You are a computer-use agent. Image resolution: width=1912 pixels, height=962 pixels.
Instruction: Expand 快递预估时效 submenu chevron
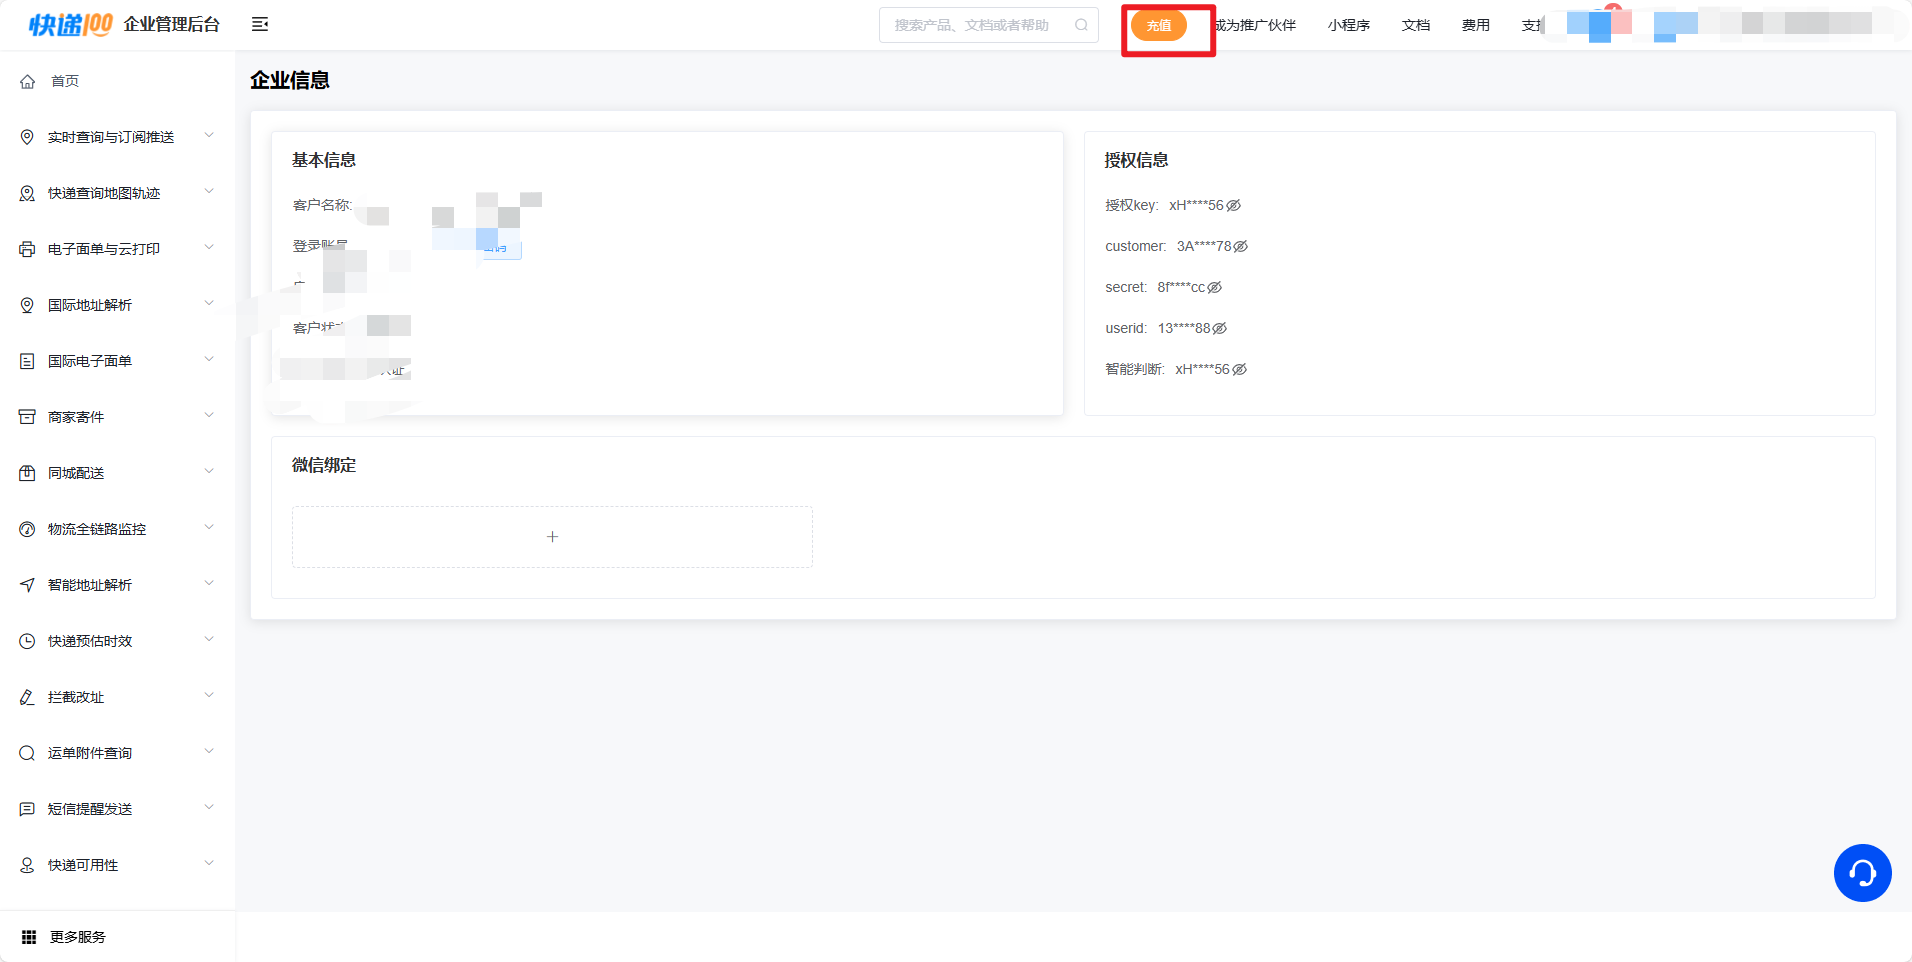point(209,639)
